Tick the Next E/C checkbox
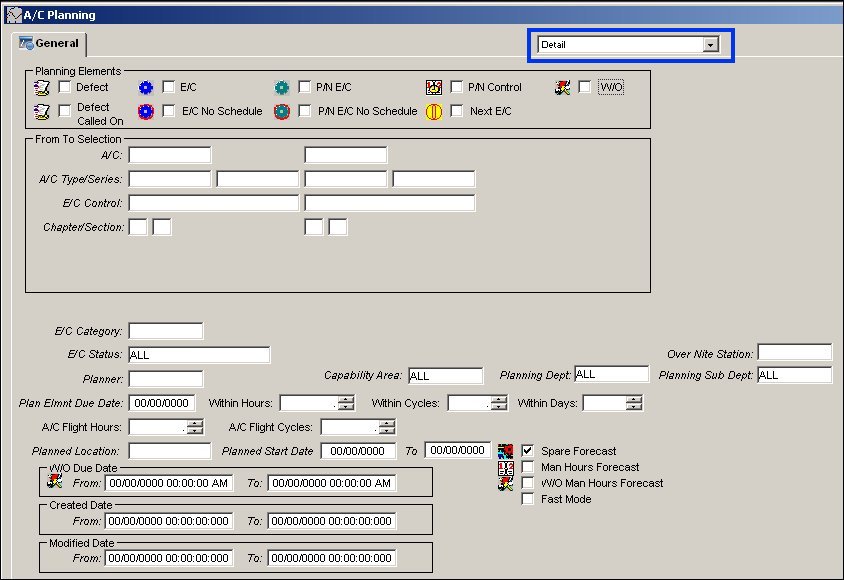Viewport: 844px width, 580px height. (456, 111)
